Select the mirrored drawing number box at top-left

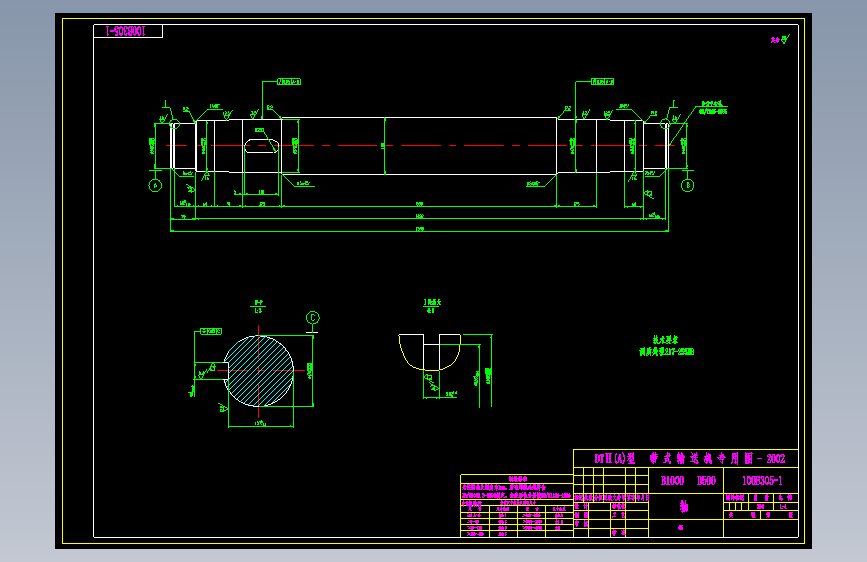[128, 31]
